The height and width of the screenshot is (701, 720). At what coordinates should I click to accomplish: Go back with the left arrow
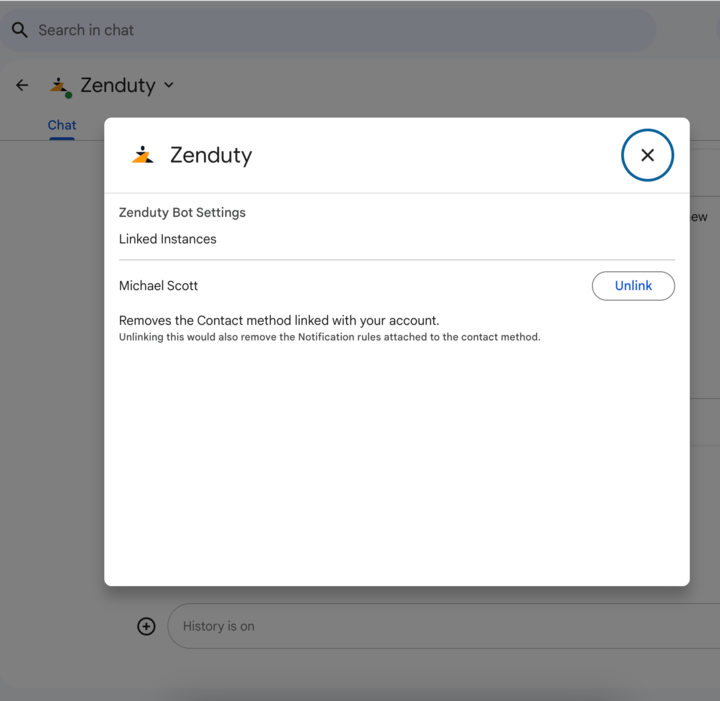[x=22, y=85]
